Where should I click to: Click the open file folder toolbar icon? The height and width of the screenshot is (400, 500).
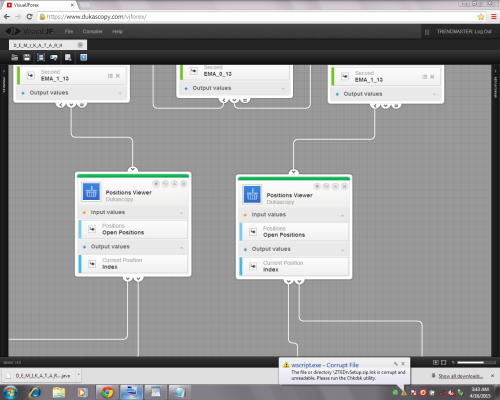(x=15, y=57)
